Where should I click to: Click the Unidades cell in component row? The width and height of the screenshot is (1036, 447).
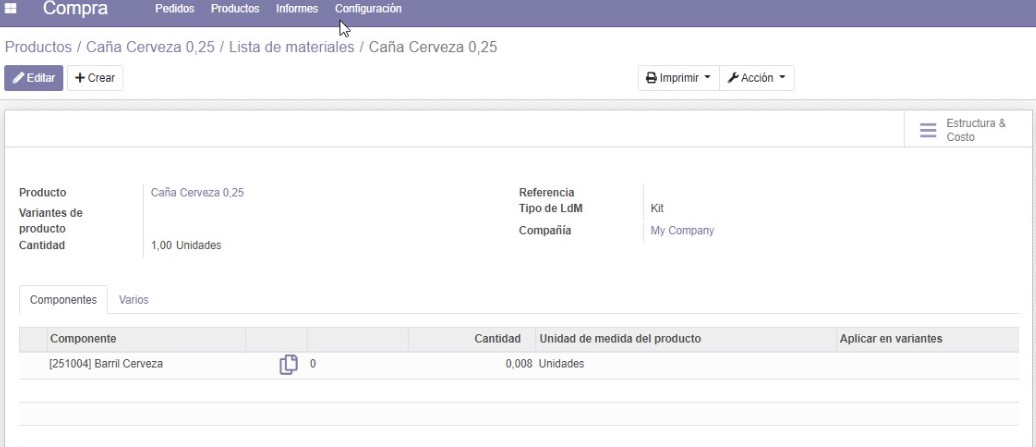(562, 364)
